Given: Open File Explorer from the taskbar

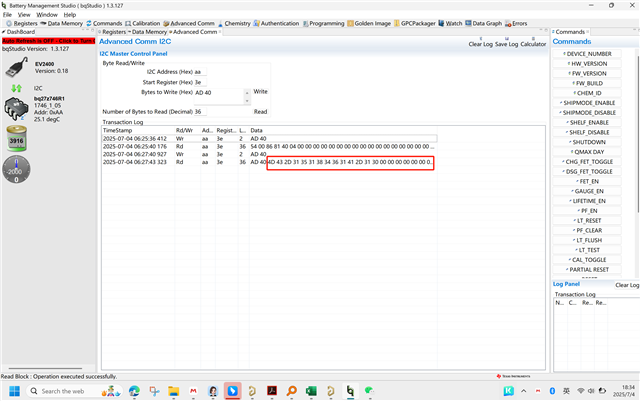Looking at the screenshot, I should (x=173, y=391).
